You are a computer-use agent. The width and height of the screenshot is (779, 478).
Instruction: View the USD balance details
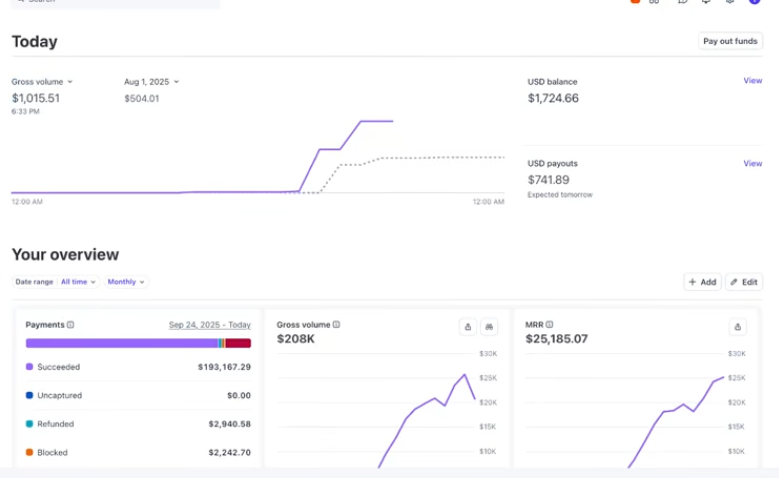coord(752,80)
